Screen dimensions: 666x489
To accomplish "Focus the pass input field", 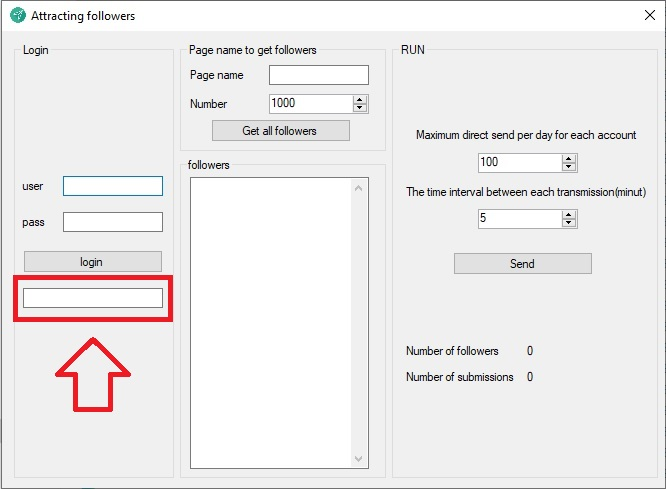I will click(112, 222).
